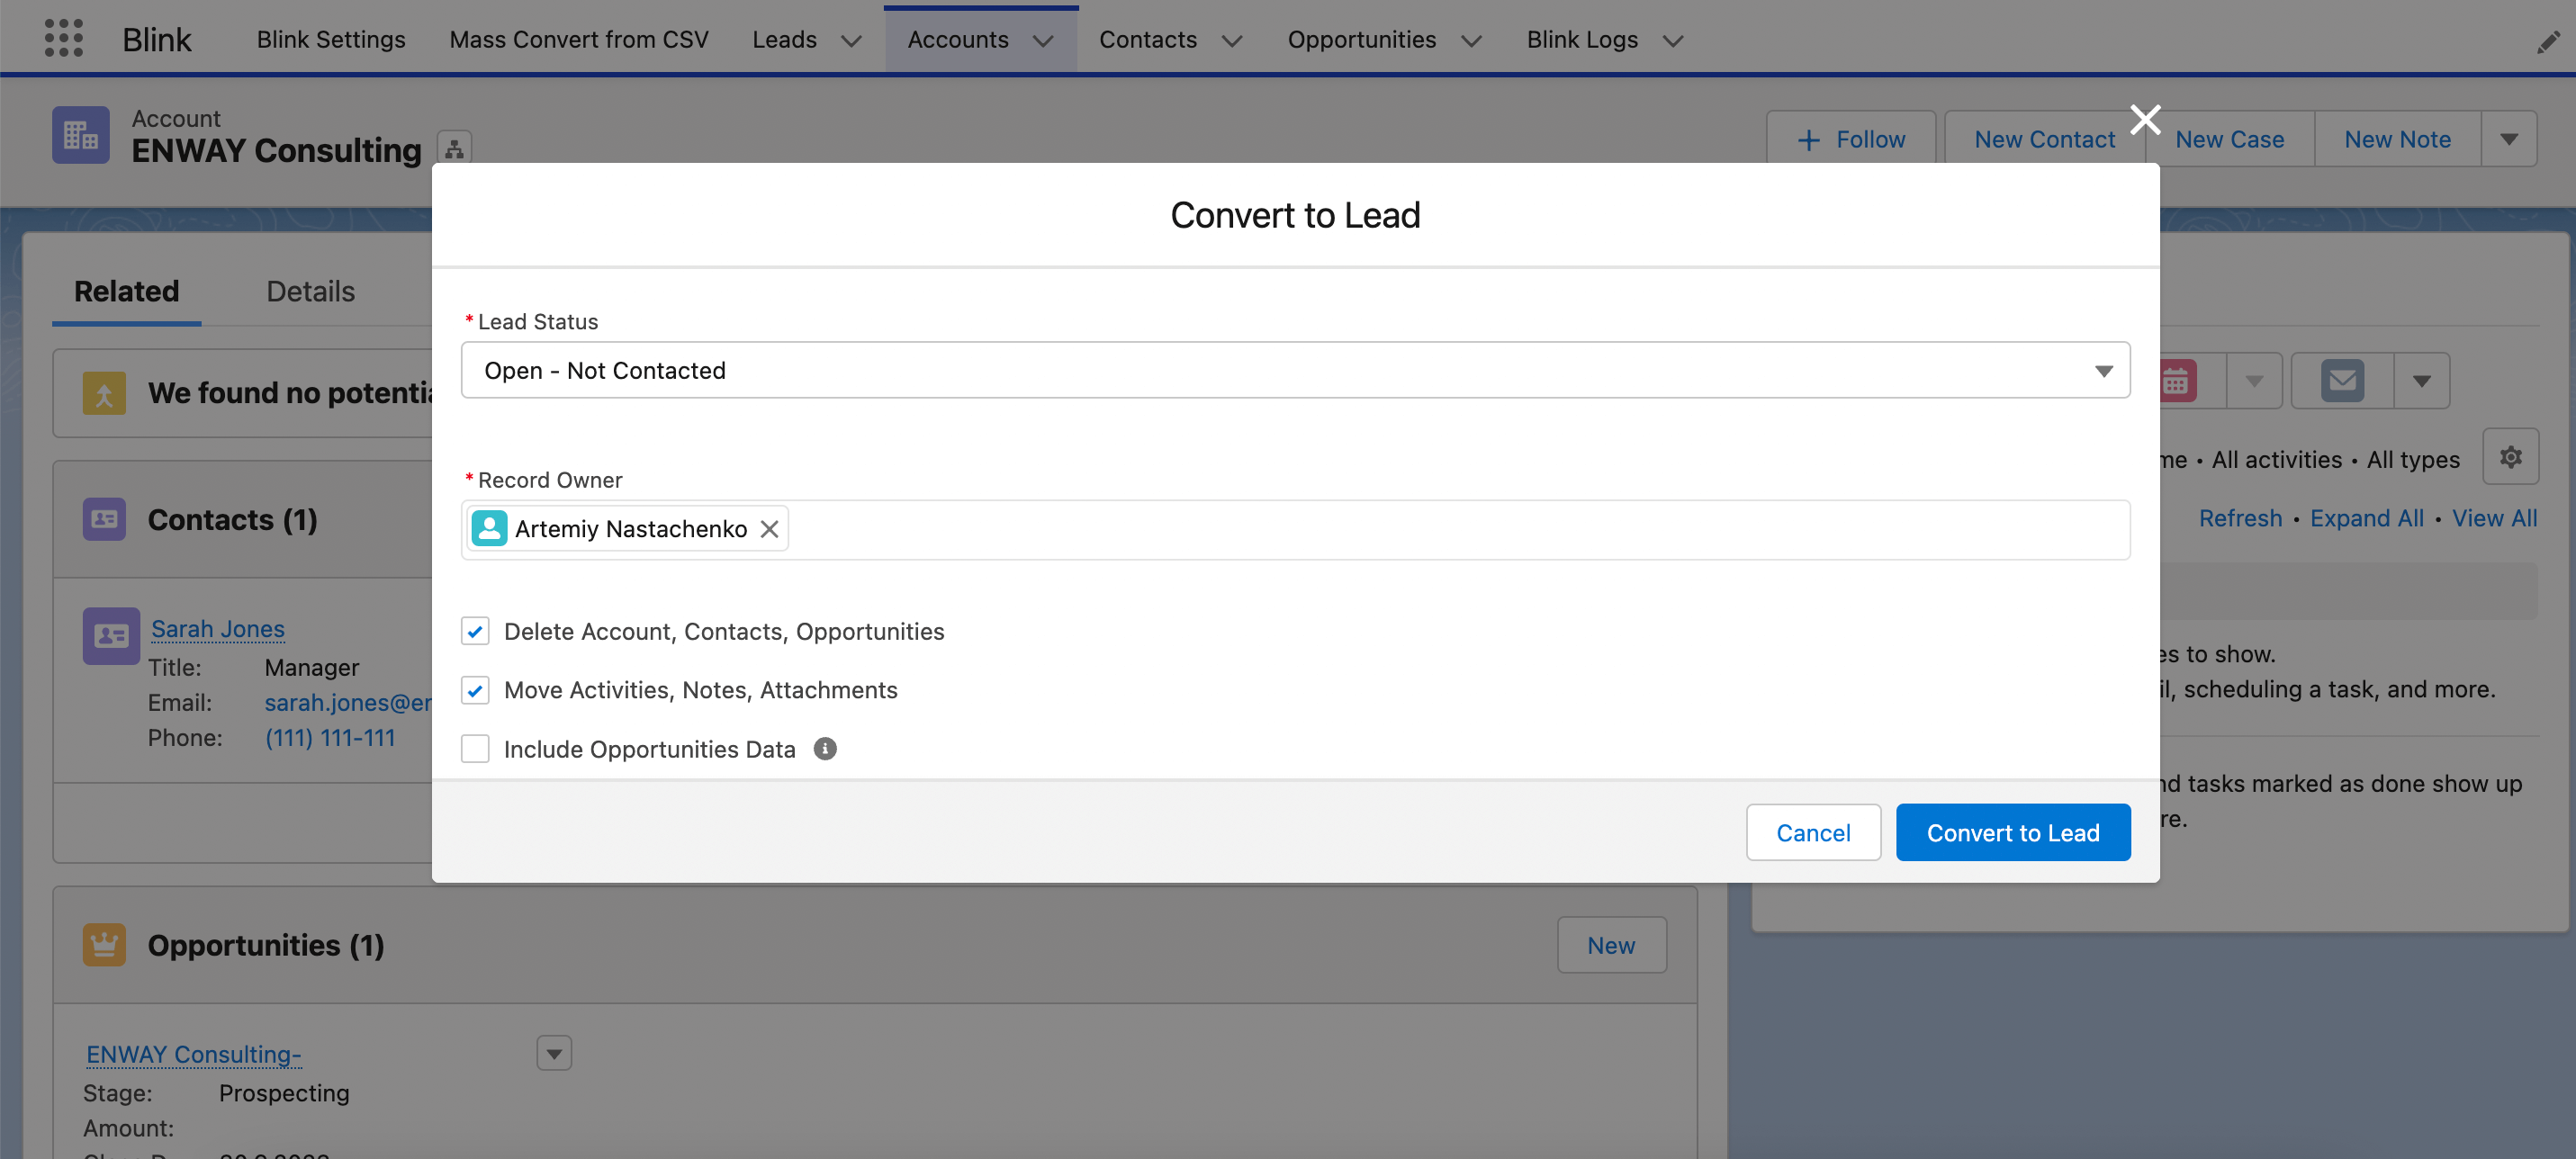
Task: Expand the Accounts navigation dropdown
Action: [x=1045, y=36]
